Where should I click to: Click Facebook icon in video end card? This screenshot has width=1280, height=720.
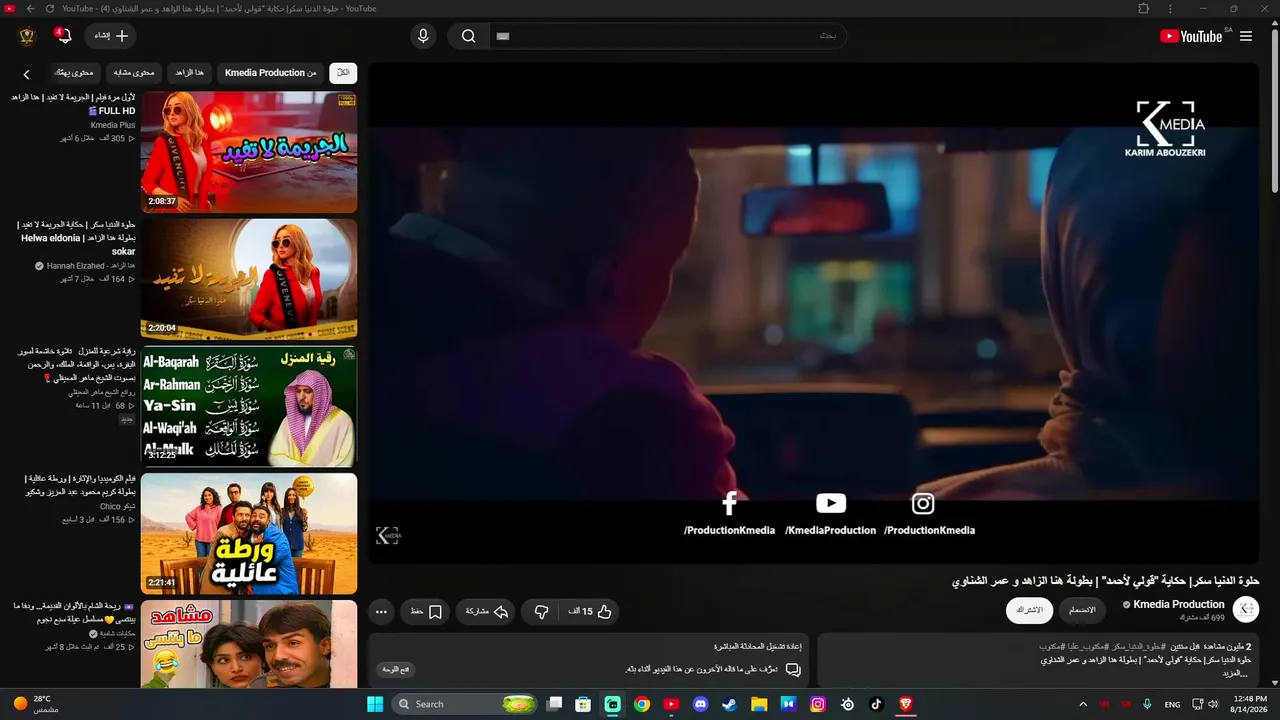click(x=730, y=503)
